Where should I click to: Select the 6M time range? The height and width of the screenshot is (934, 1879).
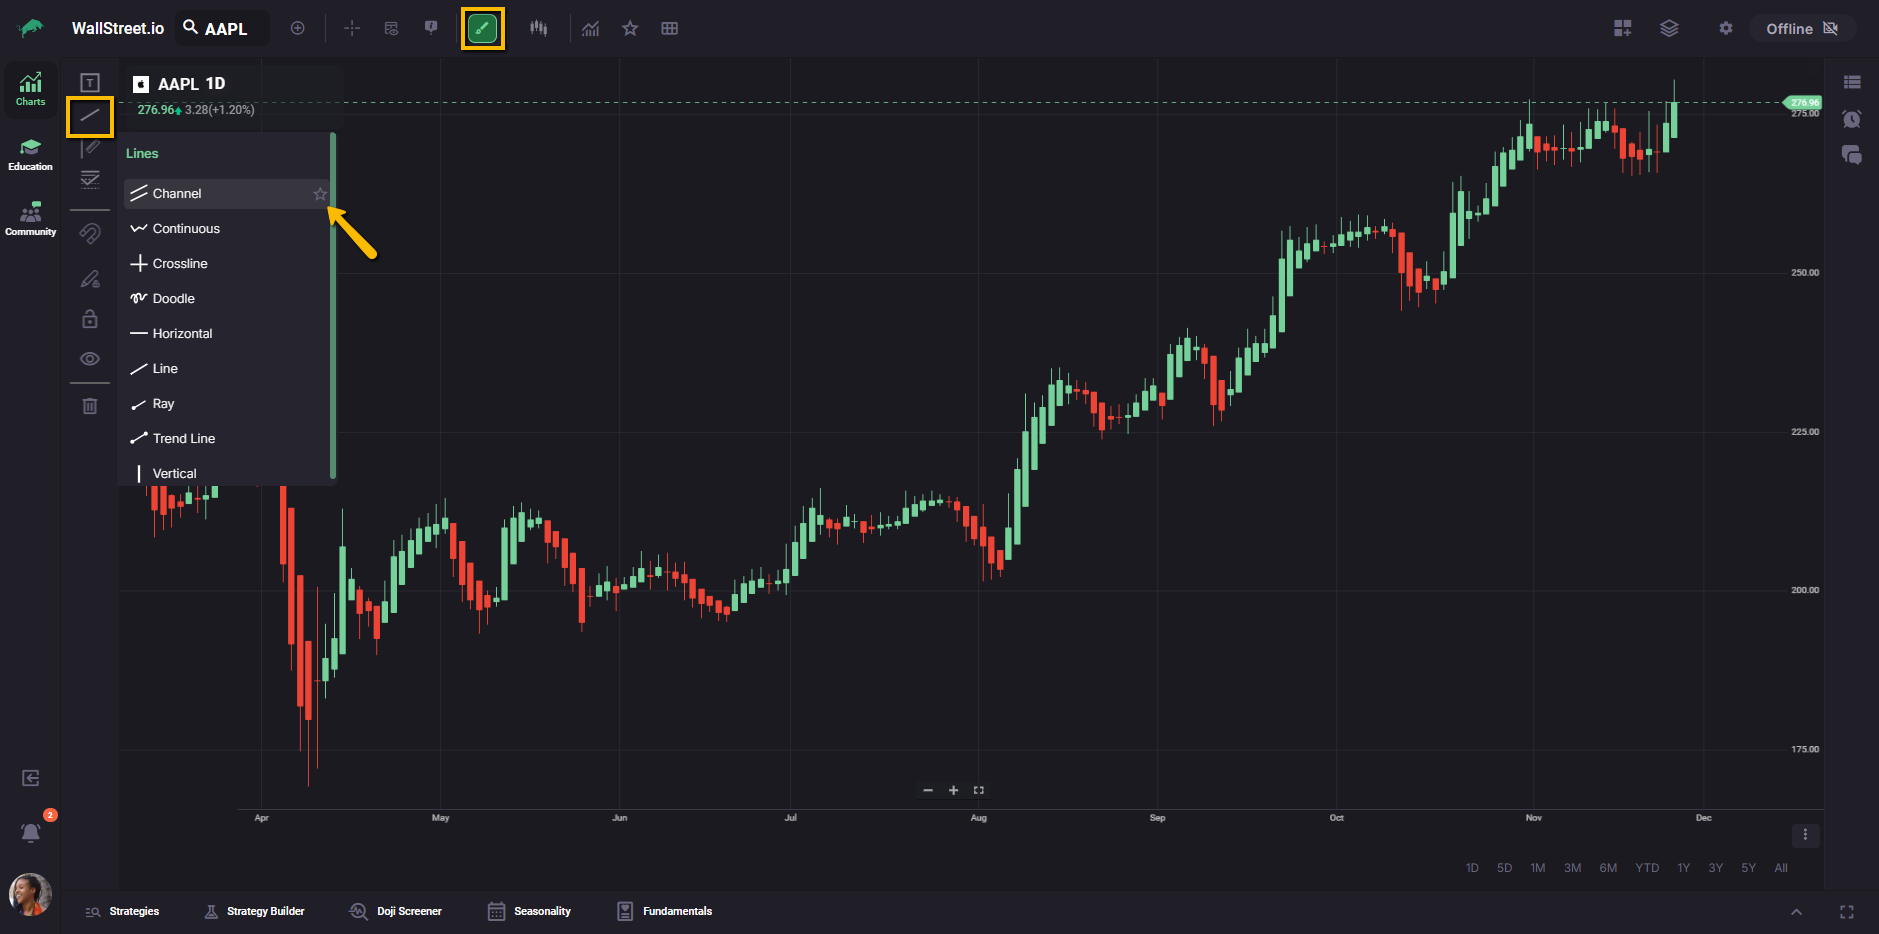point(1608,868)
